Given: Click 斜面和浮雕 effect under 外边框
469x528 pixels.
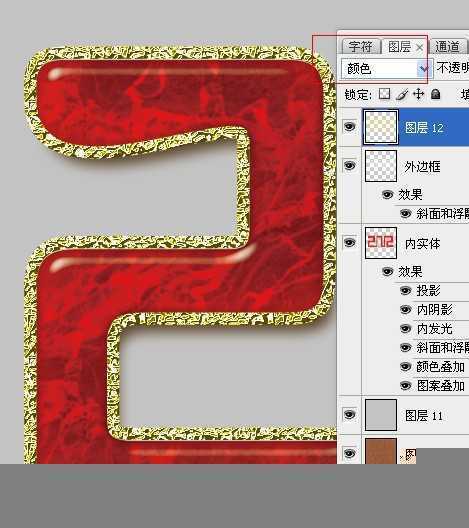Looking at the screenshot, I should tap(442, 213).
